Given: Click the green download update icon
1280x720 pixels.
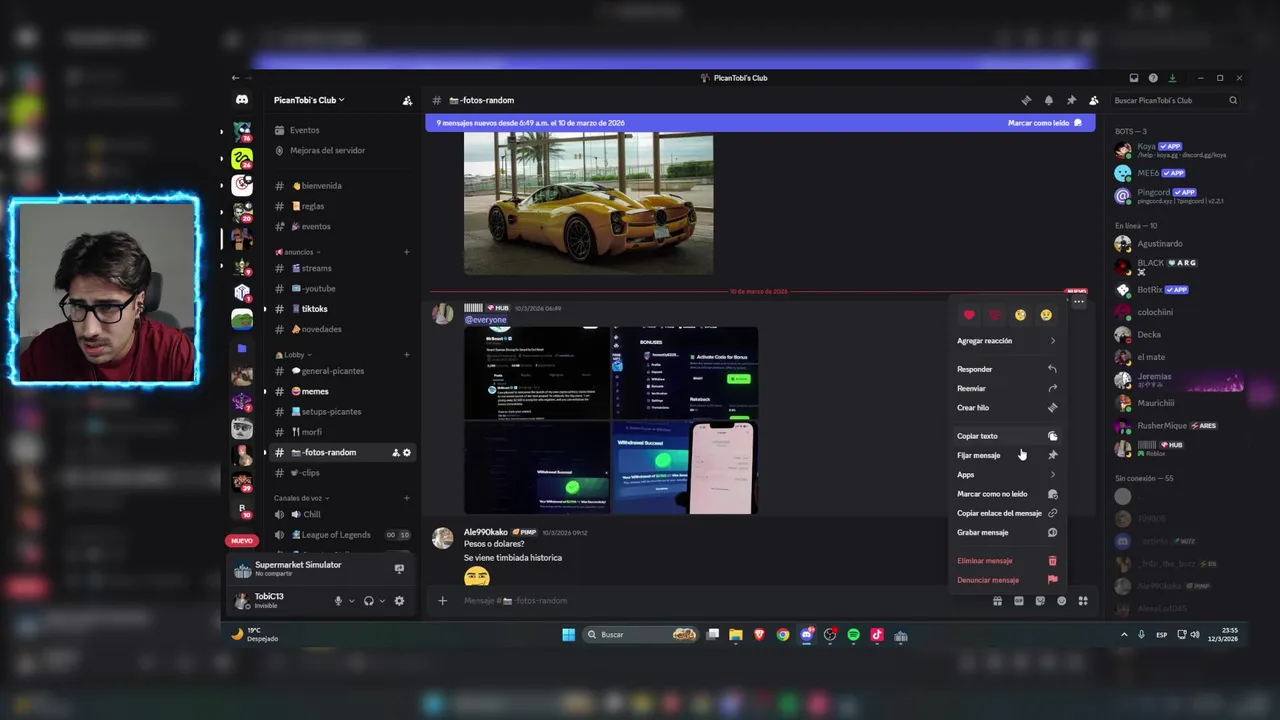Looking at the screenshot, I should (1172, 78).
